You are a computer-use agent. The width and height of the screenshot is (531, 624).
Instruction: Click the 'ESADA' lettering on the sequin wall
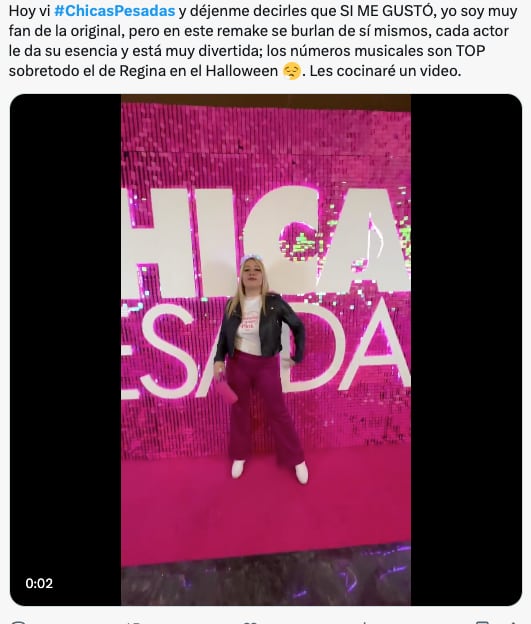[x=266, y=350]
